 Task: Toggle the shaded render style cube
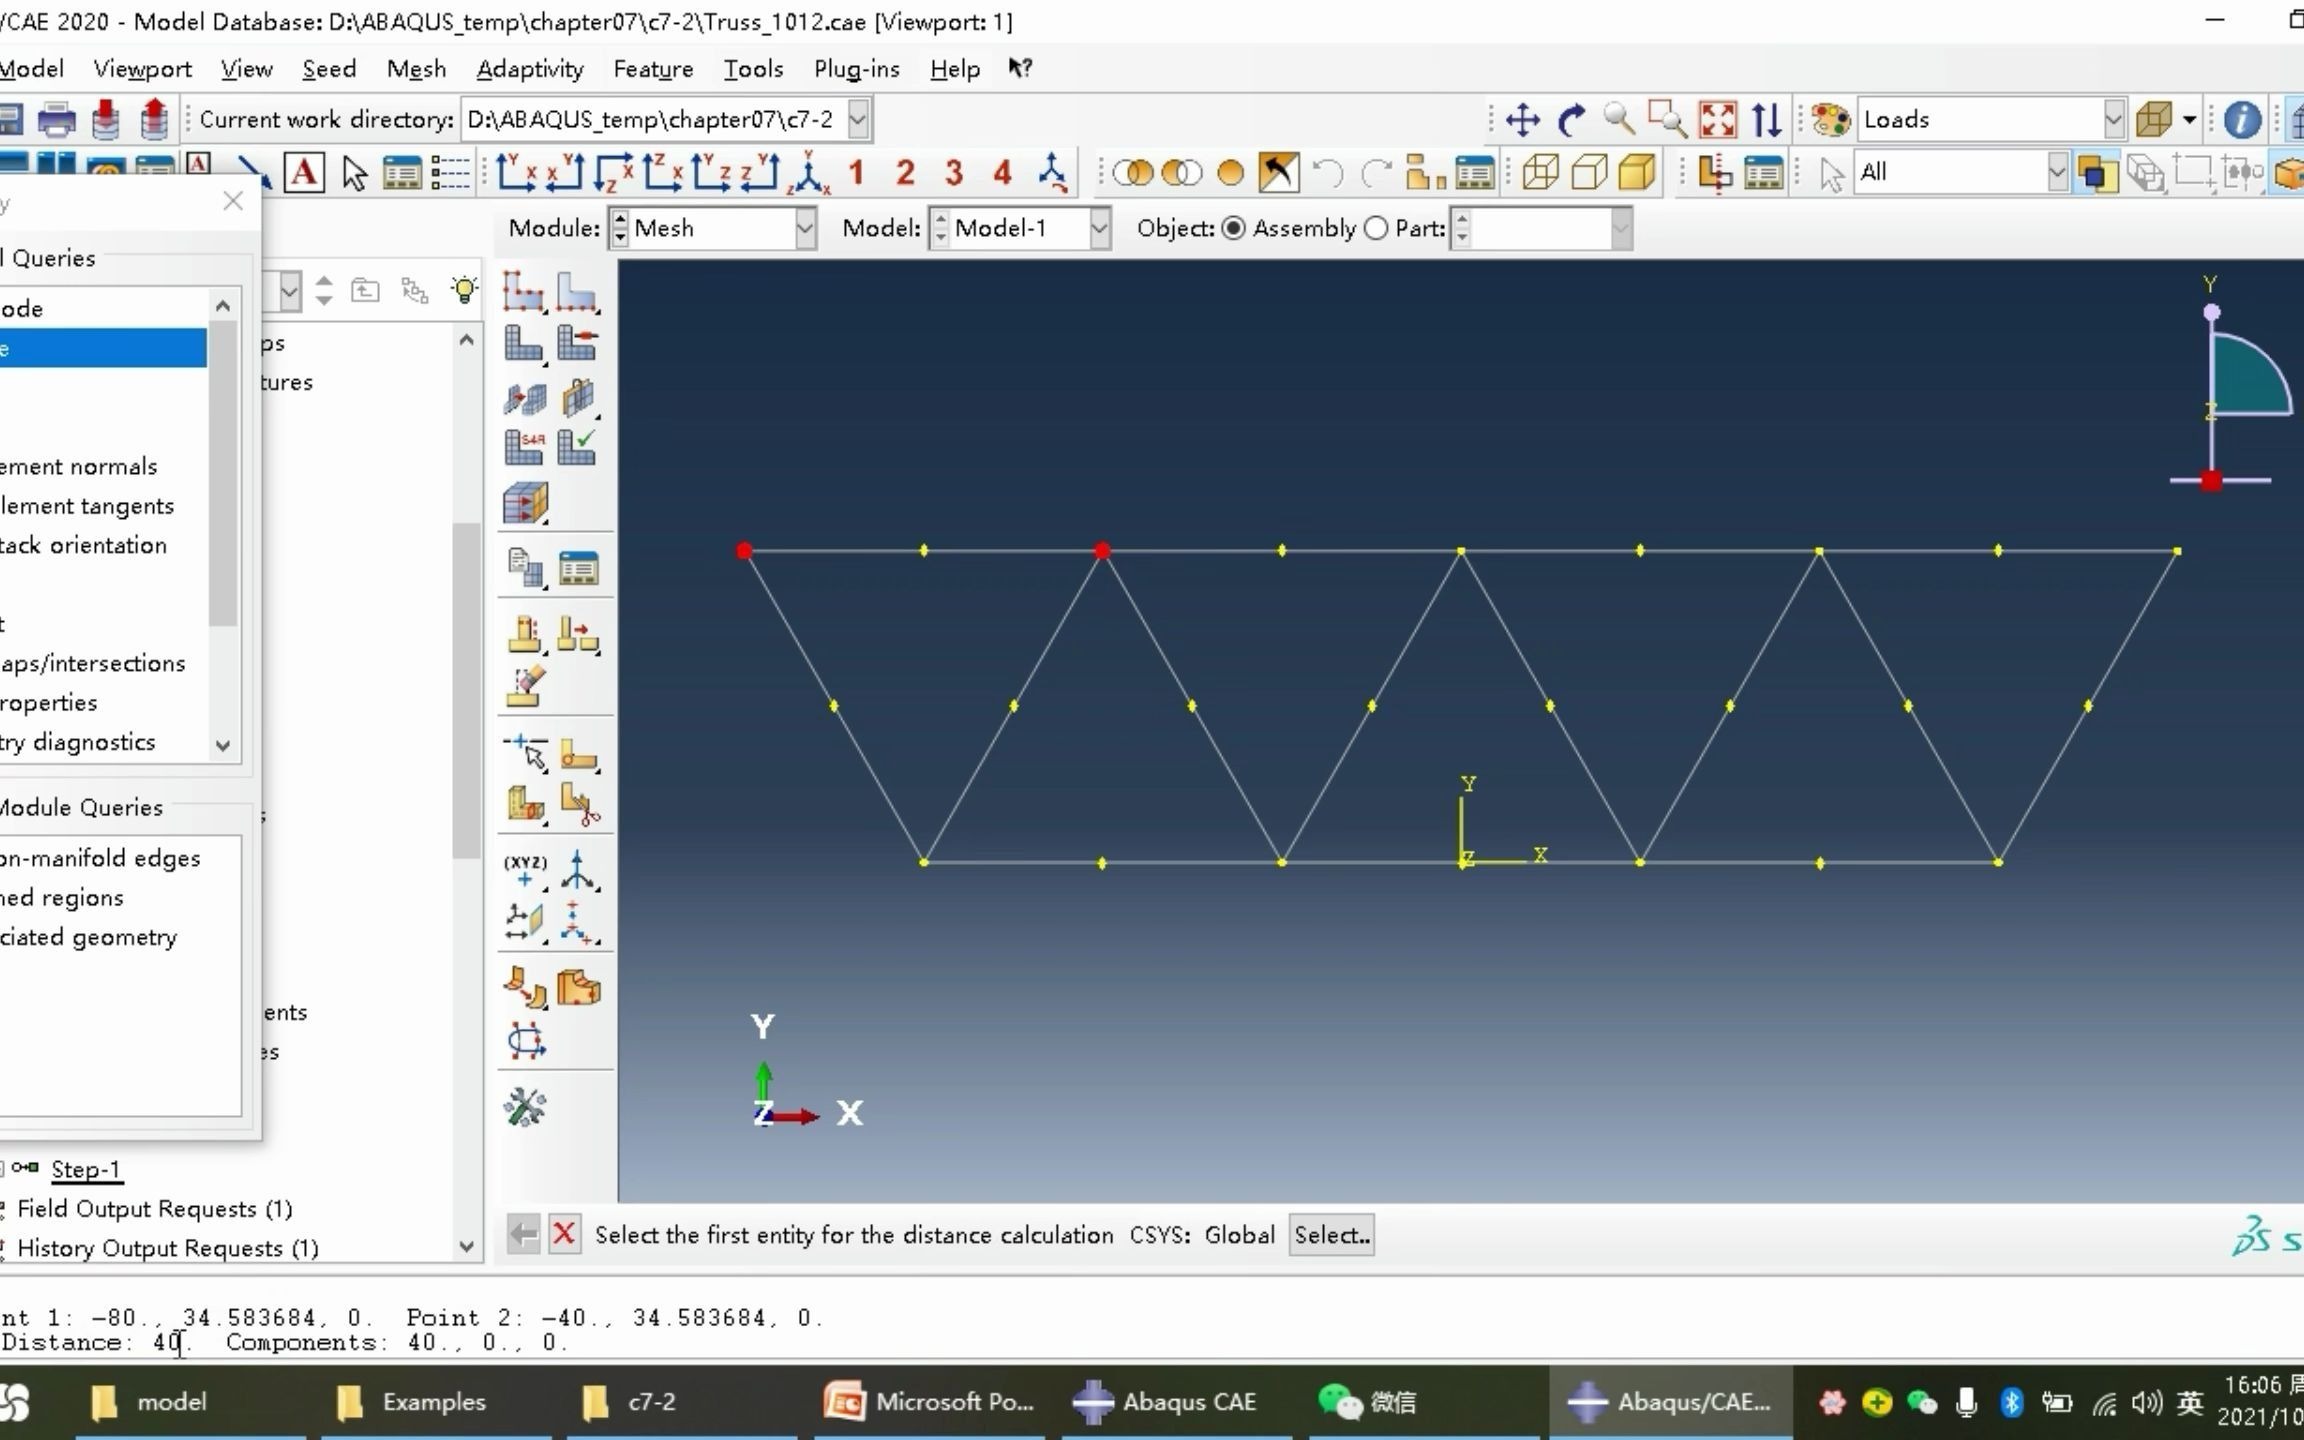(1637, 173)
